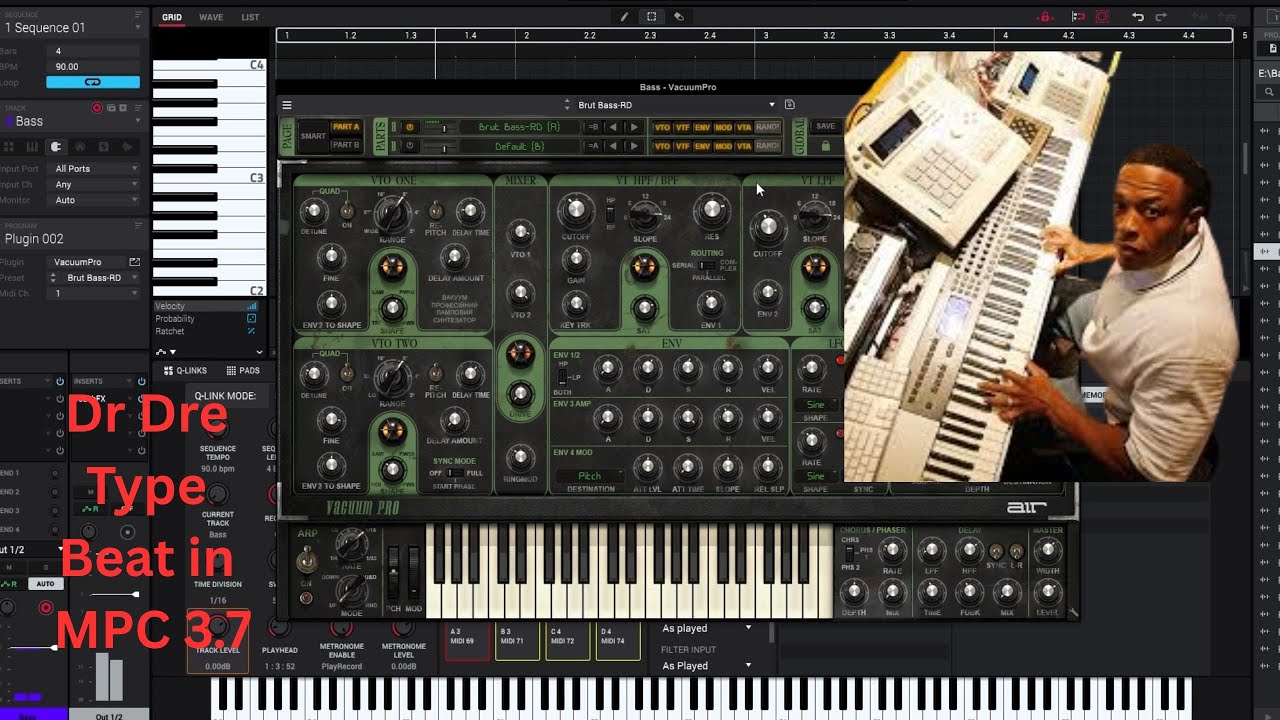Open the Brut Bass-RD preset dropdown in plugin header

coord(771,105)
